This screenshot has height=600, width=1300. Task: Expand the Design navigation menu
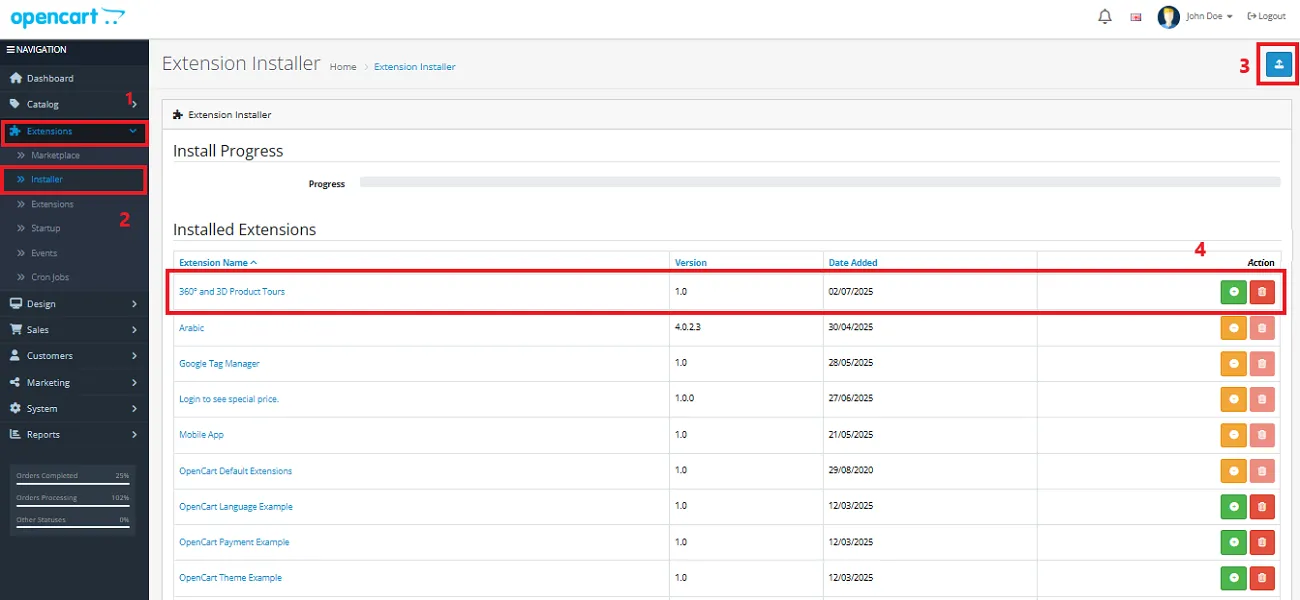(74, 304)
